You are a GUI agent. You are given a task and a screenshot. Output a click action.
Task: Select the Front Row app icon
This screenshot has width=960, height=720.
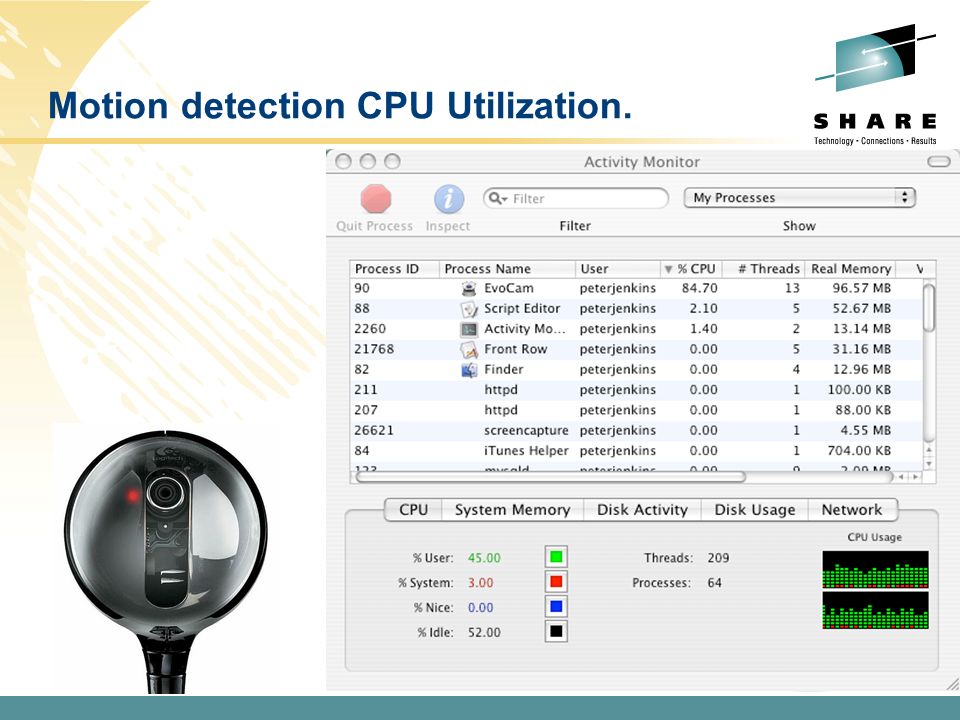pos(469,349)
